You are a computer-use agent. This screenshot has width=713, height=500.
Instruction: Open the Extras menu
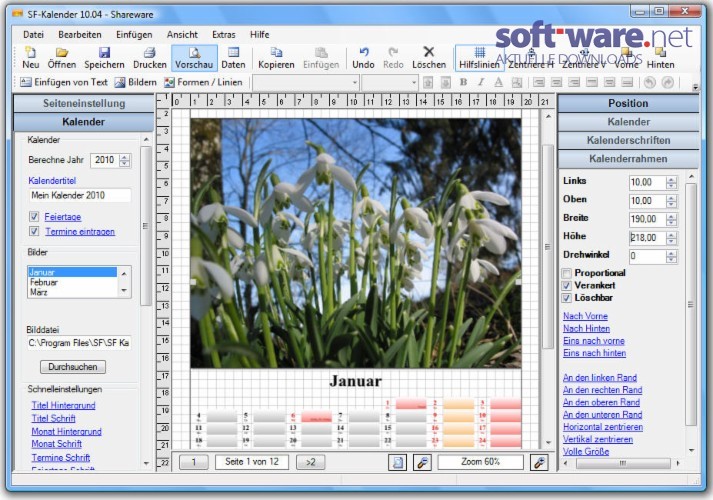click(224, 35)
